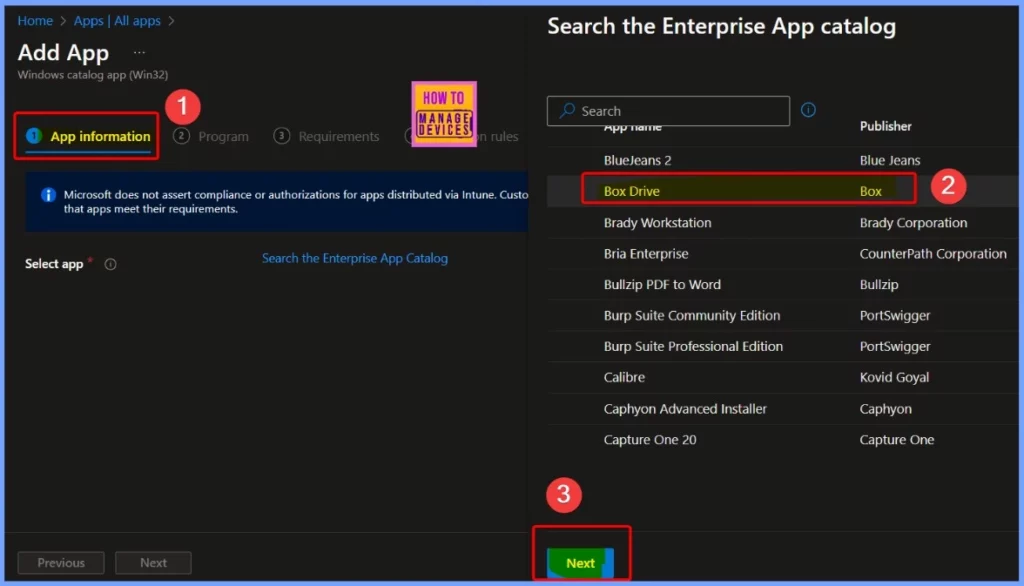The height and width of the screenshot is (586, 1024).
Task: Sort by the Publisher column header
Action: 885,126
